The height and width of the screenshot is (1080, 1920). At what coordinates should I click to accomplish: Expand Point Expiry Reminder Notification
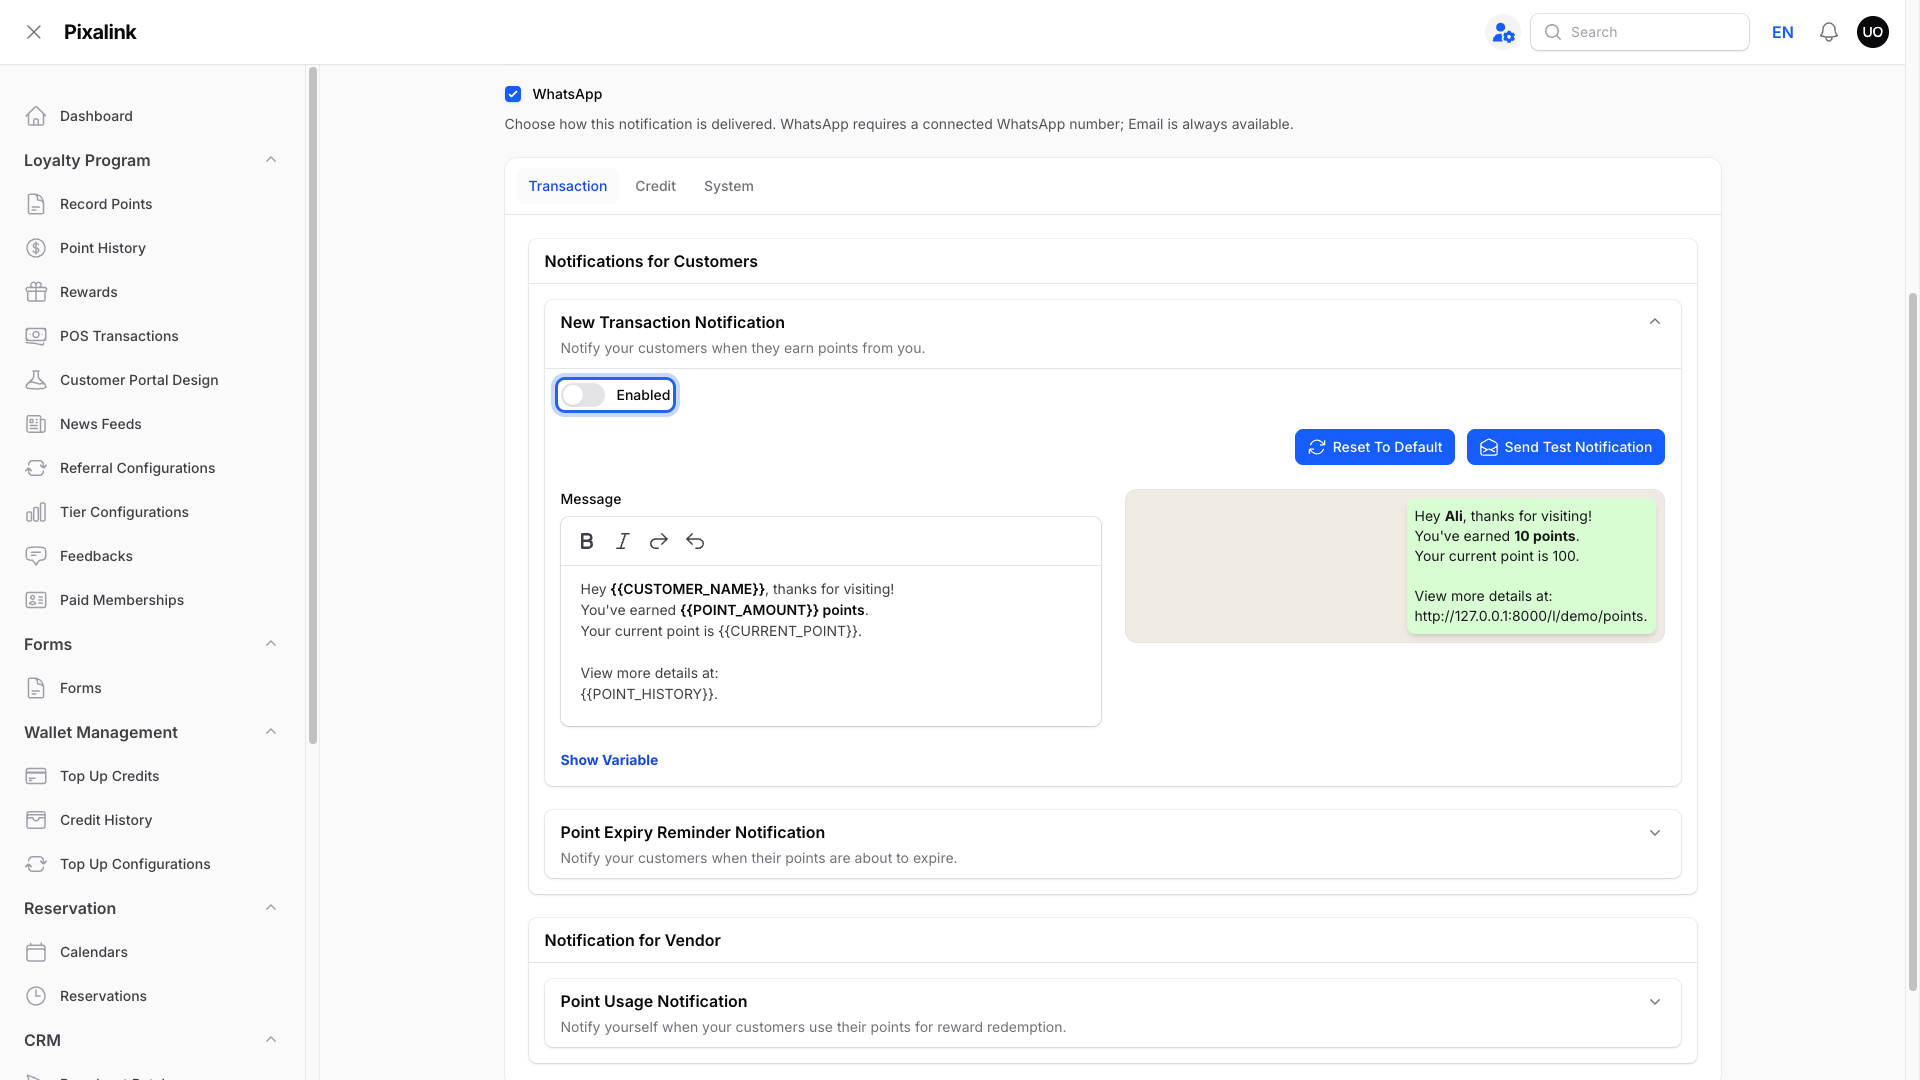(1655, 833)
